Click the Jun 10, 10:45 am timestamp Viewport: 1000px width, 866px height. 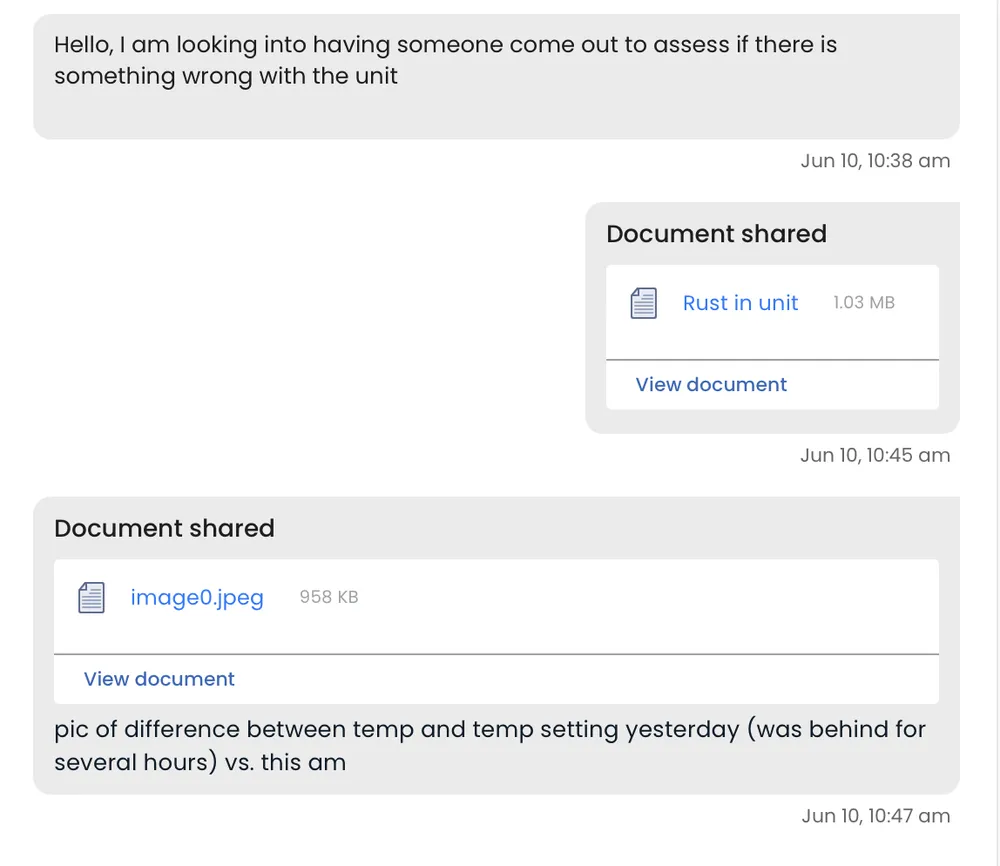[875, 455]
